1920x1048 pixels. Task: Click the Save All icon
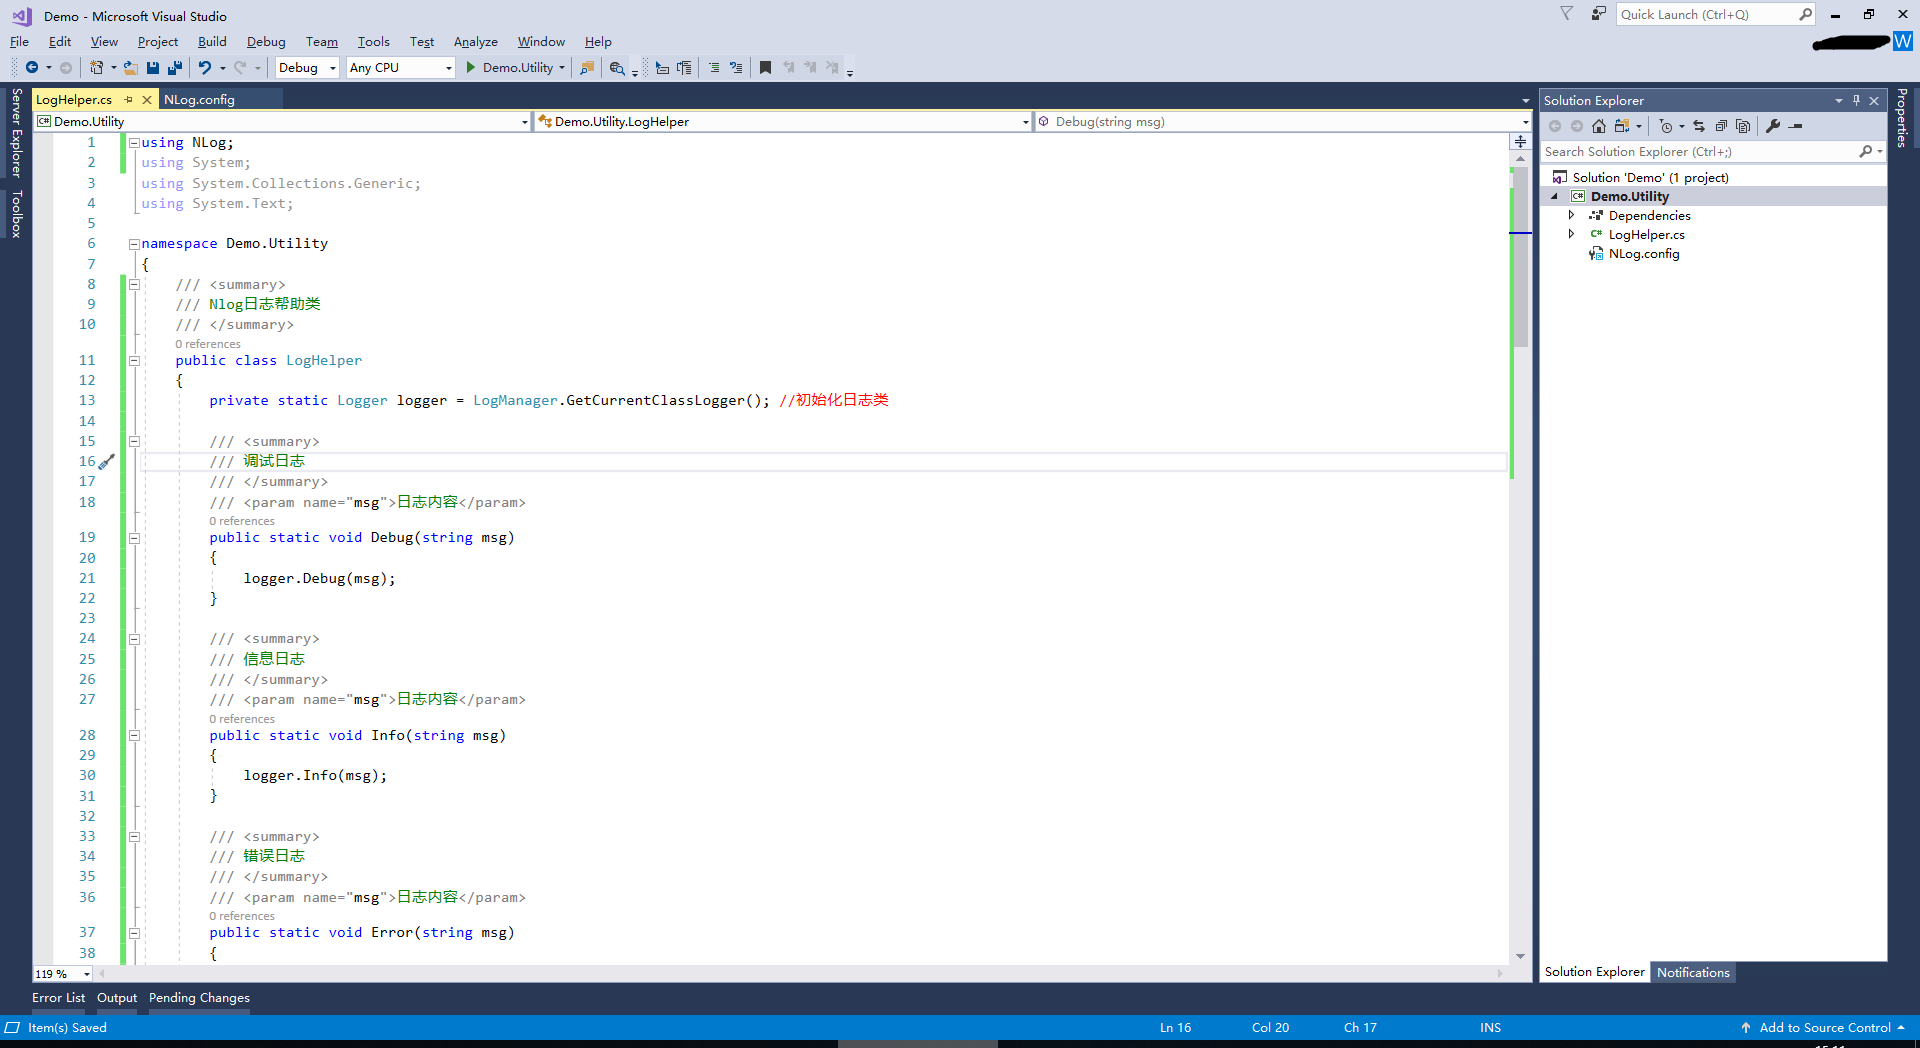coord(175,68)
